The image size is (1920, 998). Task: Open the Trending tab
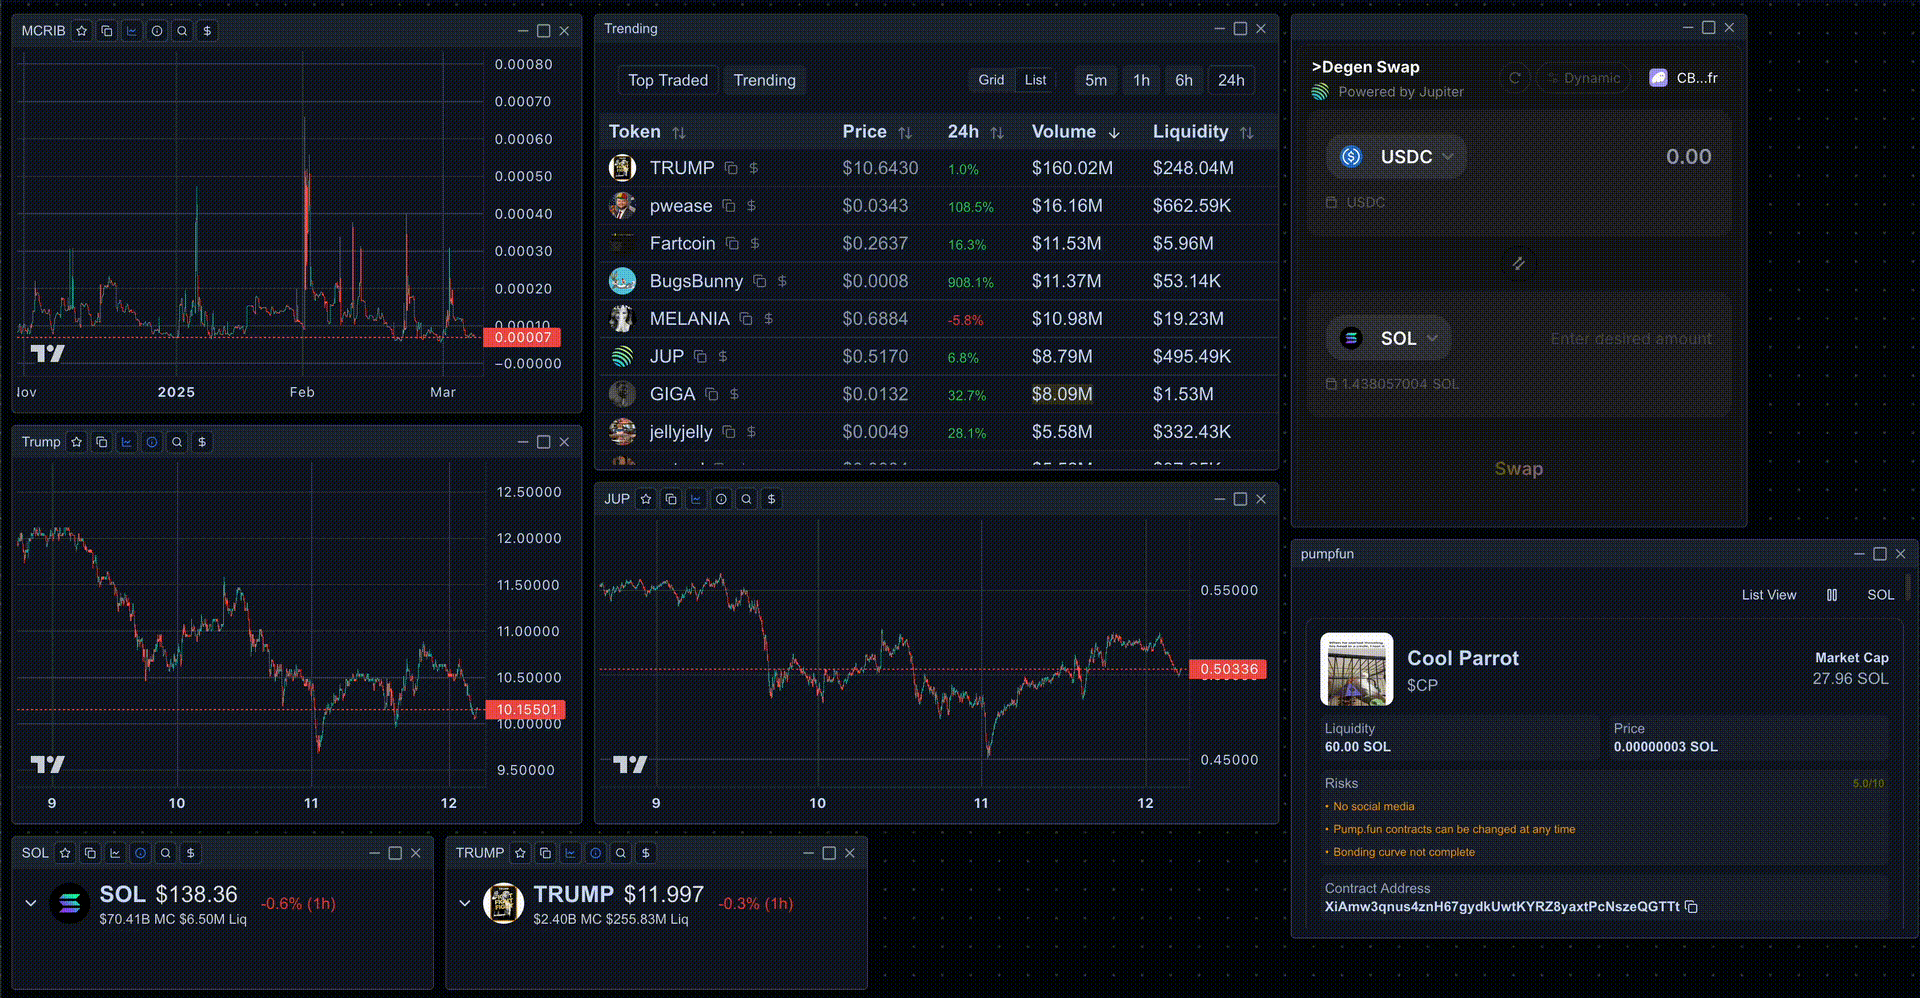tap(765, 80)
